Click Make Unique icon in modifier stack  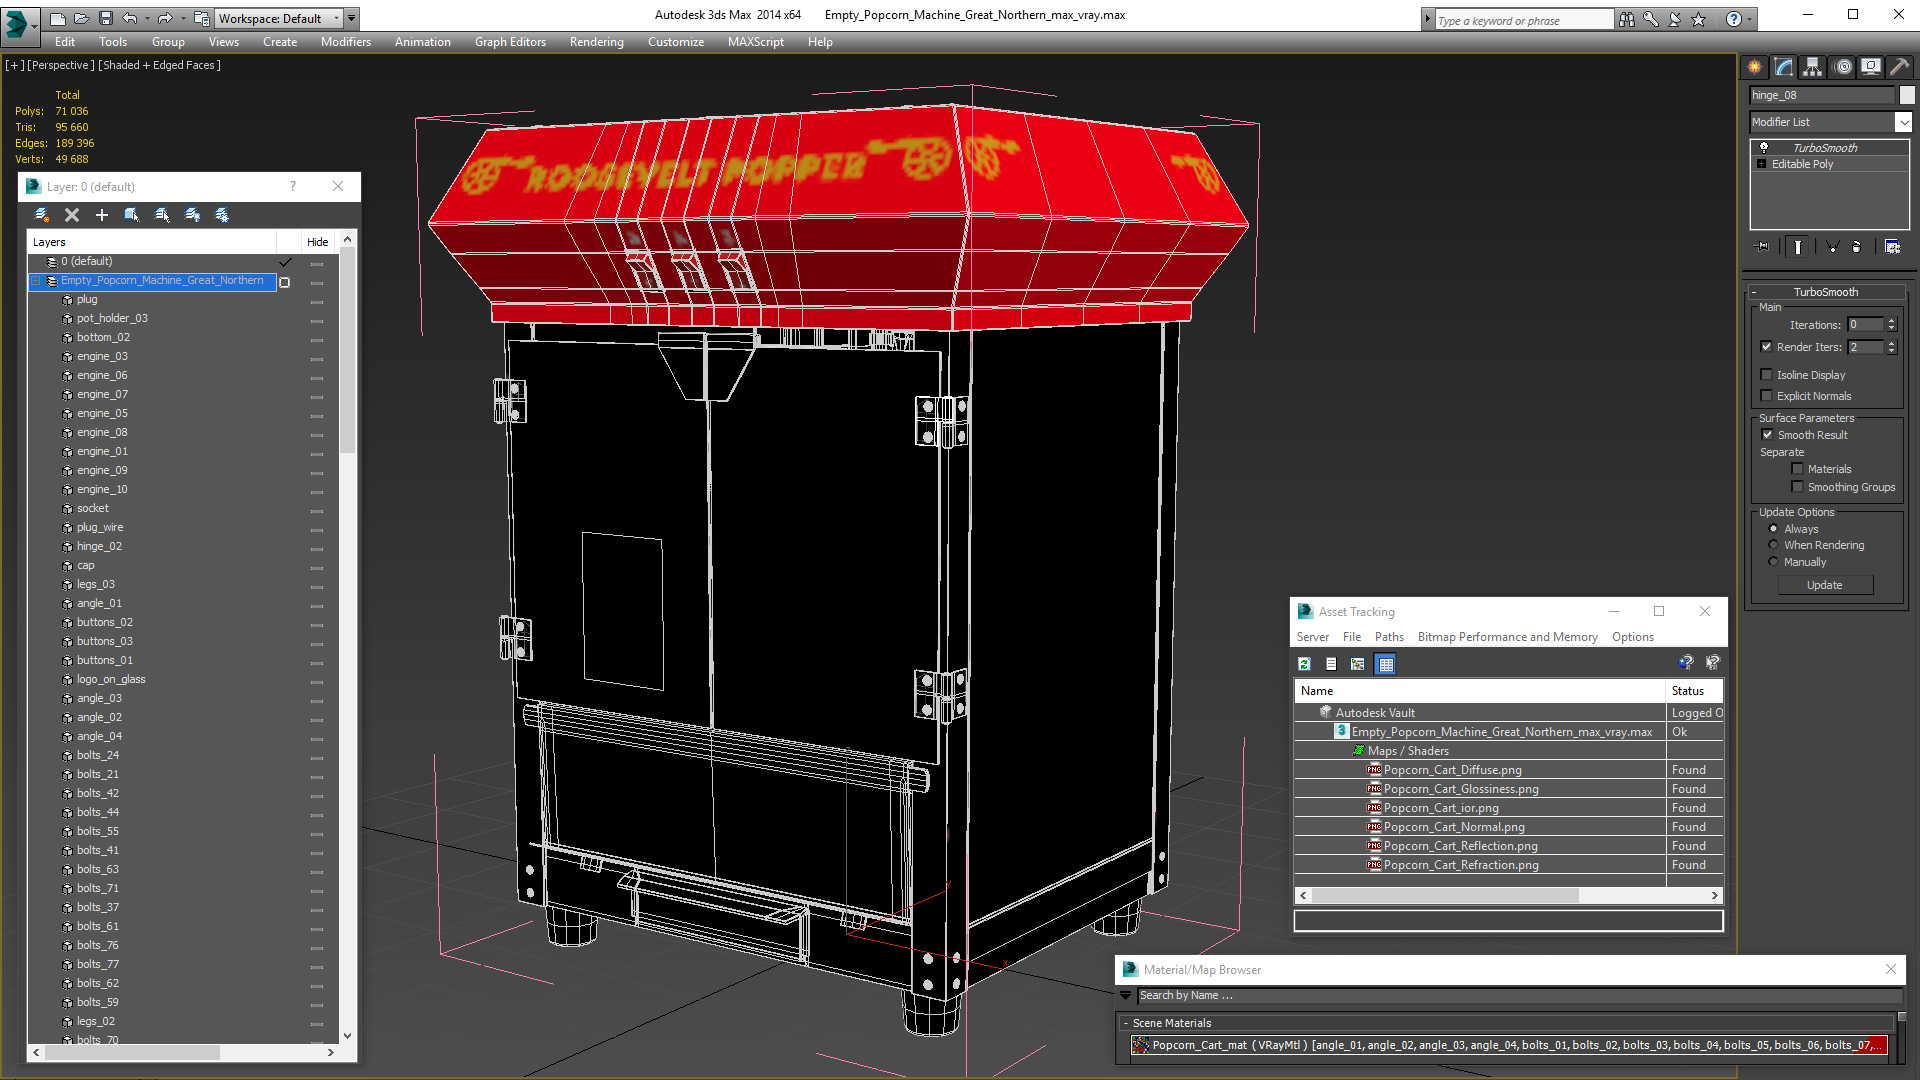click(x=1832, y=246)
